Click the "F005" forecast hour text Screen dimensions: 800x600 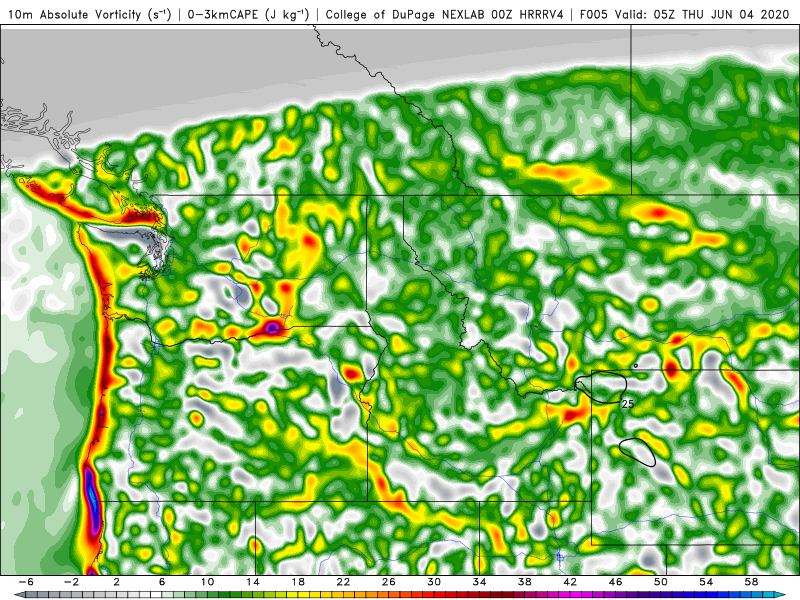(x=594, y=14)
